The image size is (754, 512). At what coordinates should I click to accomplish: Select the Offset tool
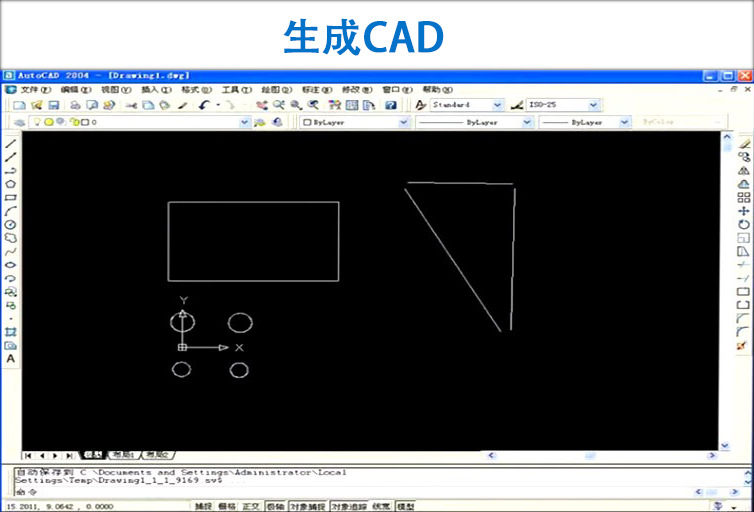pyautogui.click(x=744, y=184)
